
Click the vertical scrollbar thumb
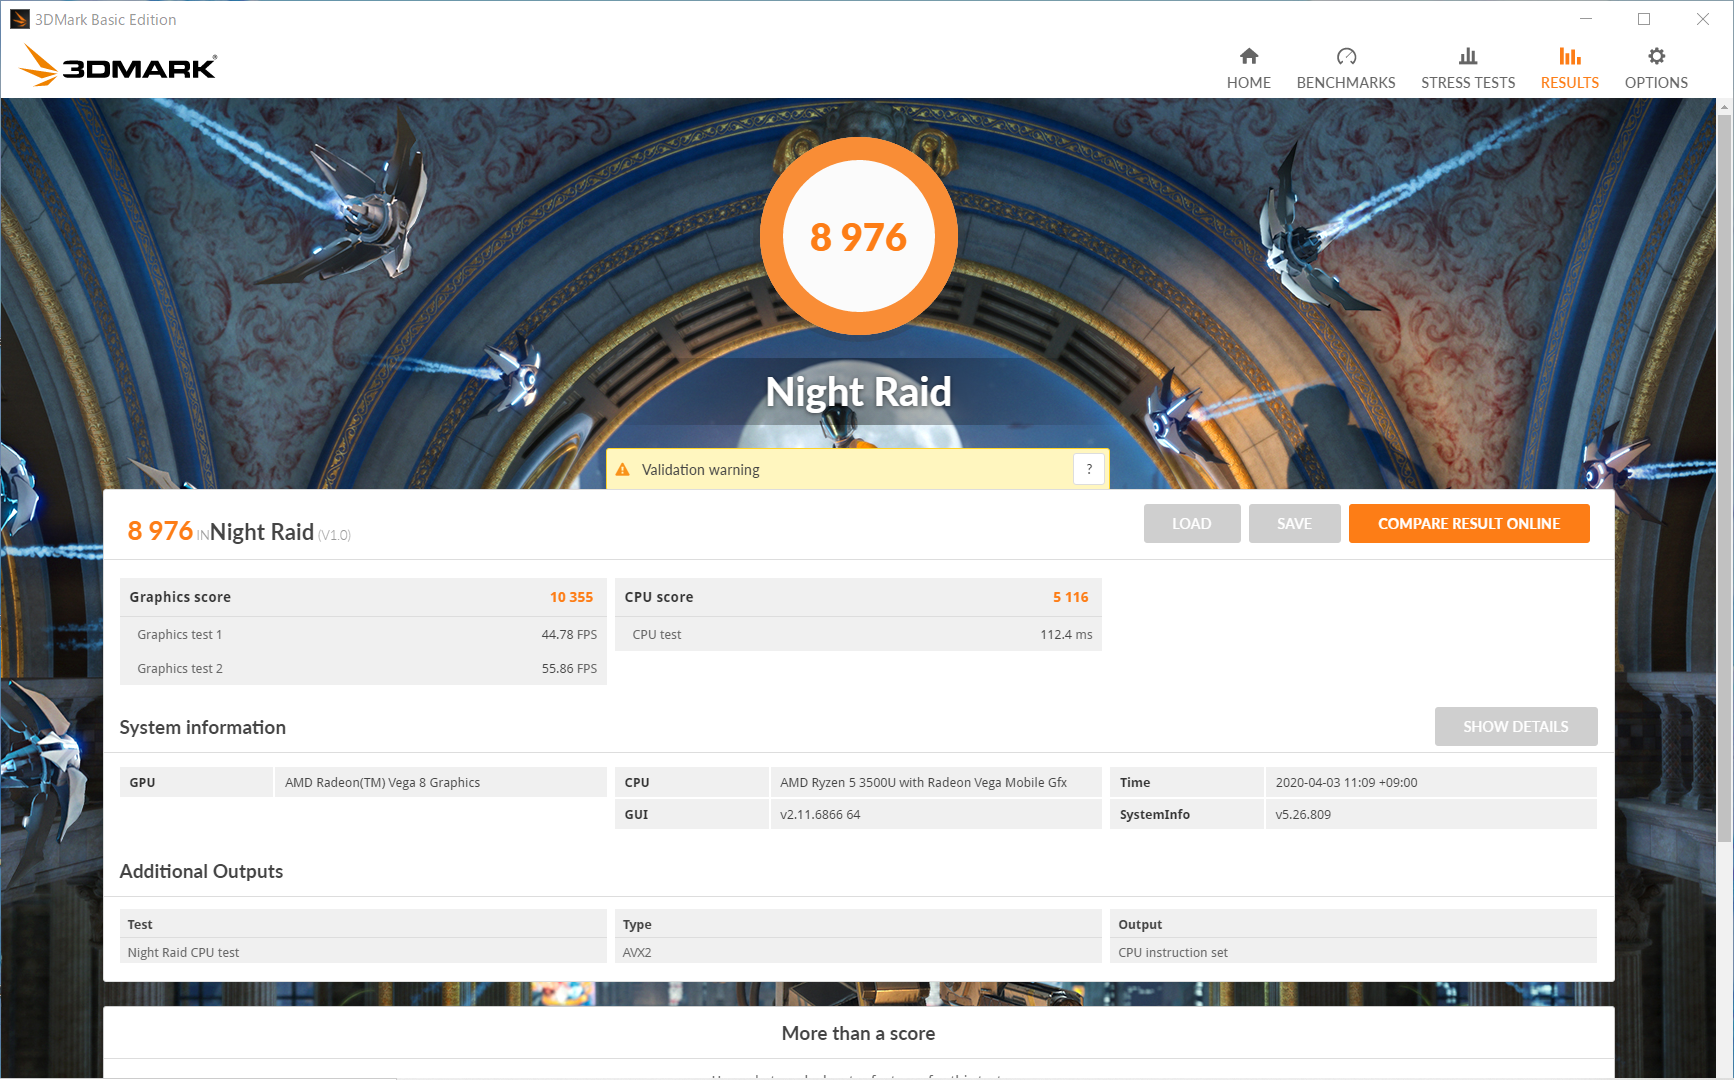tap(1725, 480)
